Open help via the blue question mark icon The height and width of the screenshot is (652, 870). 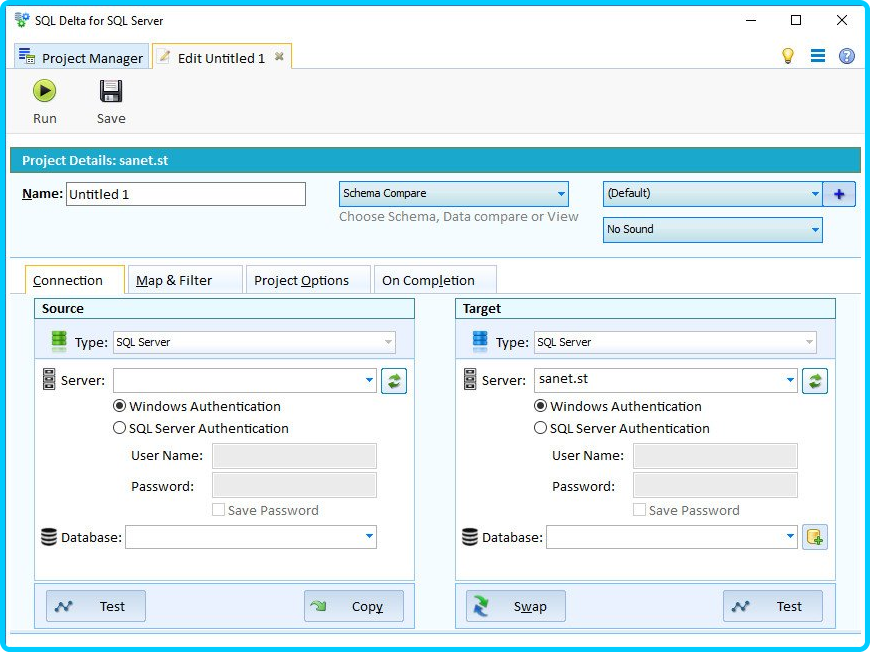pyautogui.click(x=846, y=55)
